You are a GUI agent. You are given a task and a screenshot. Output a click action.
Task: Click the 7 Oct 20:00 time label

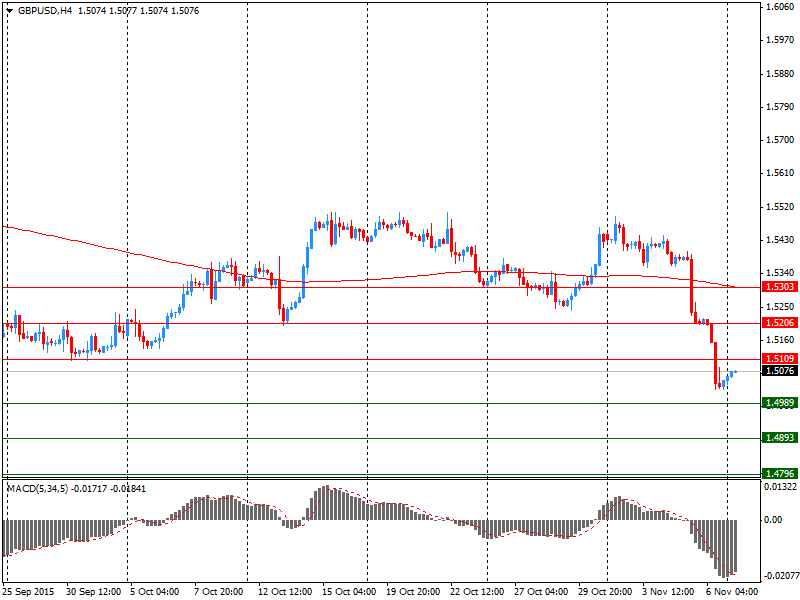coord(219,592)
